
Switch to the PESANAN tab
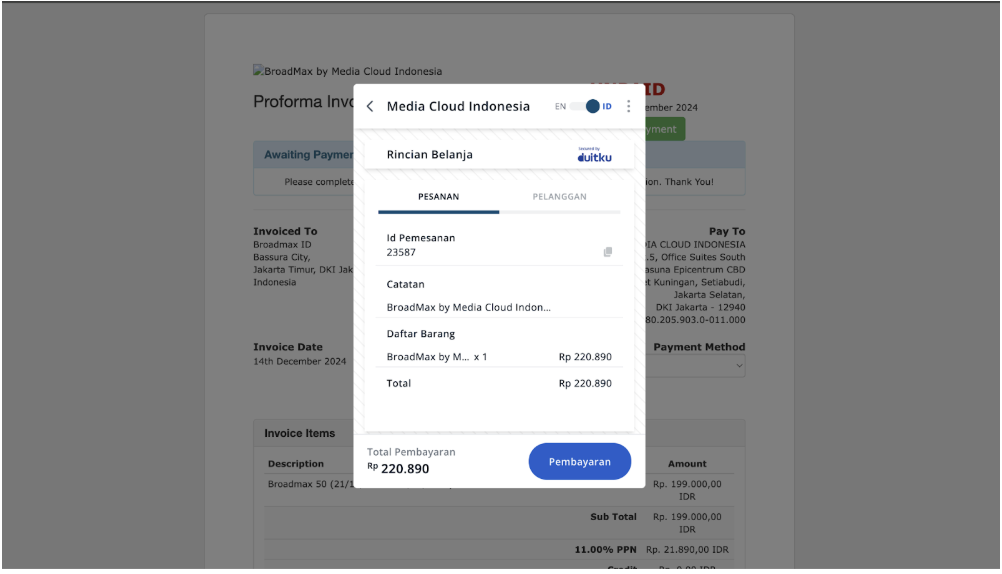[438, 197]
